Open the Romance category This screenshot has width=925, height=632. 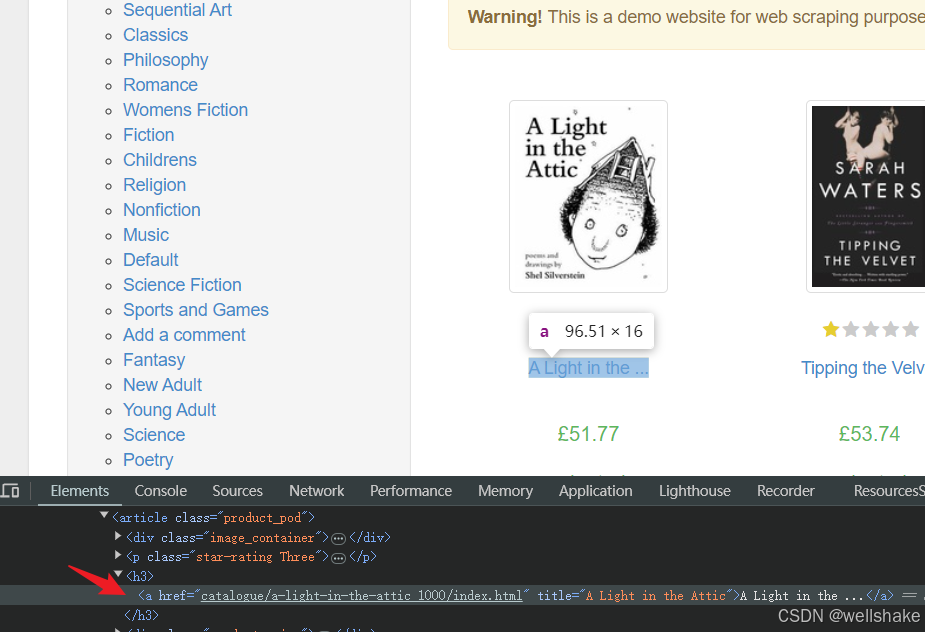[160, 85]
